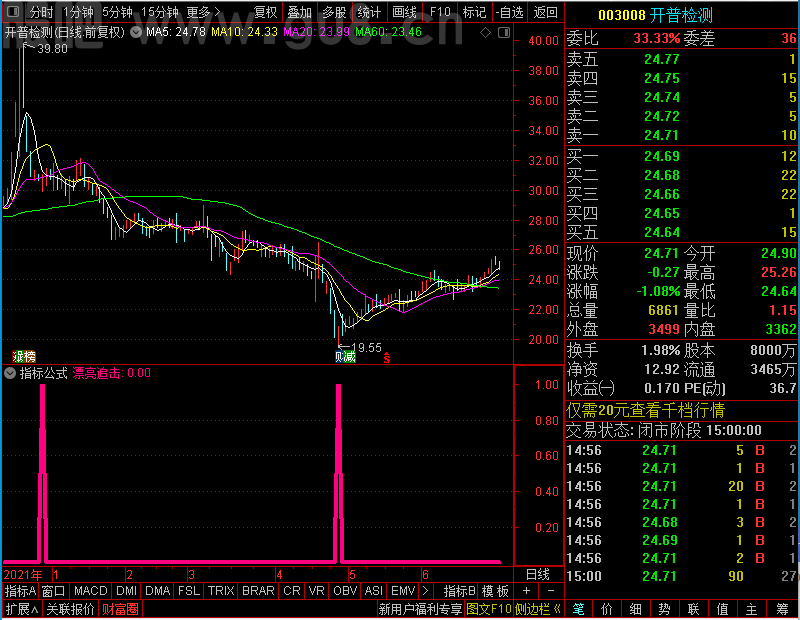Click the 涨榜 badge on the chart
The width and height of the screenshot is (800, 620).
(24, 356)
